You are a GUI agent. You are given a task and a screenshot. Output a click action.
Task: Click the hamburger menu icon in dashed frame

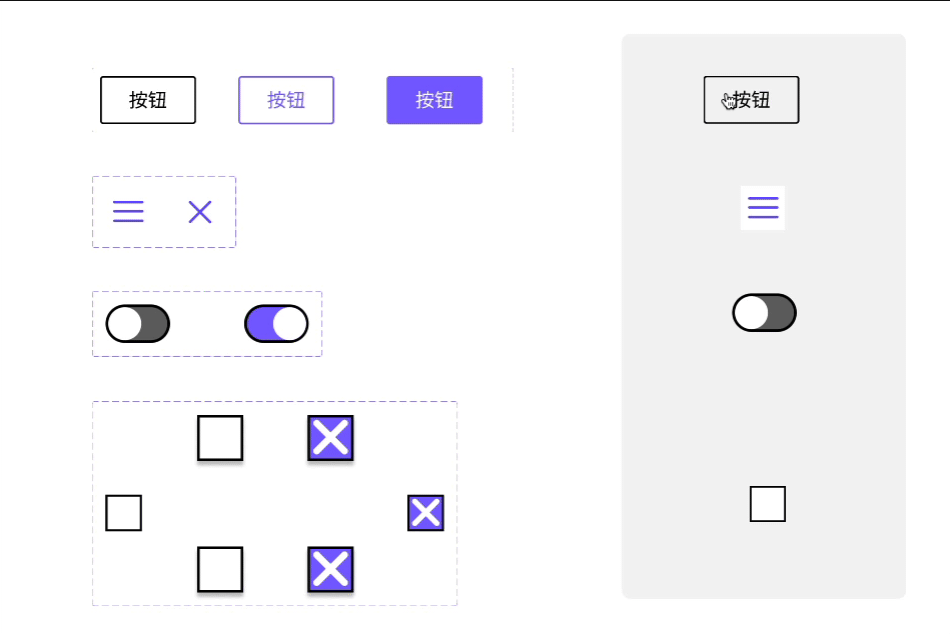[128, 212]
